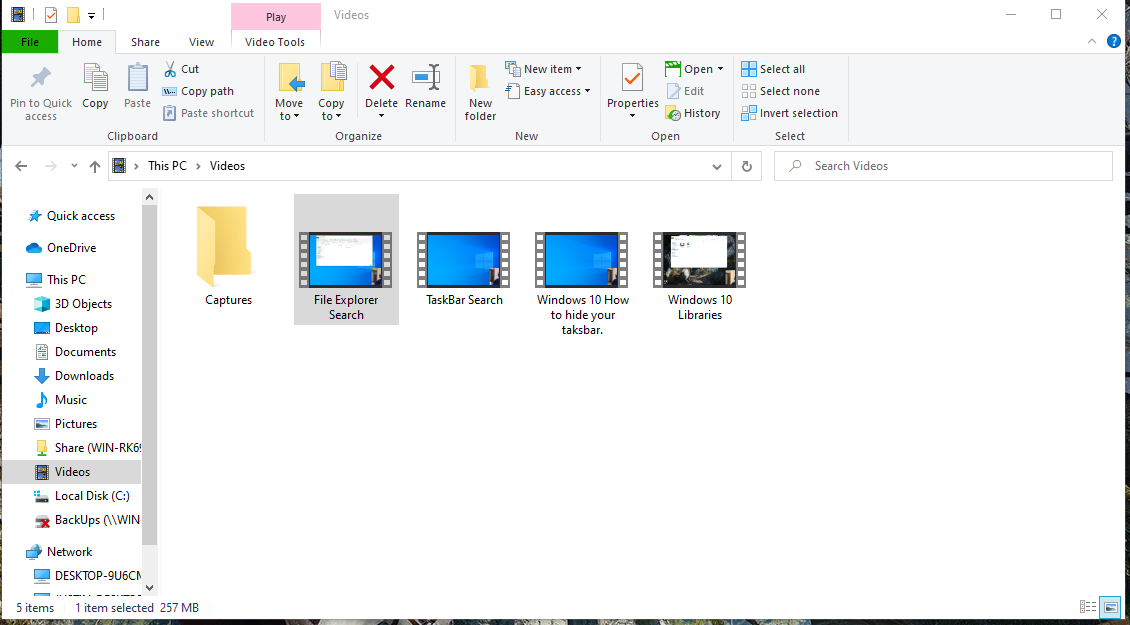Image resolution: width=1130 pixels, height=625 pixels.
Task: Switch to the Home tab
Action: [x=86, y=42]
